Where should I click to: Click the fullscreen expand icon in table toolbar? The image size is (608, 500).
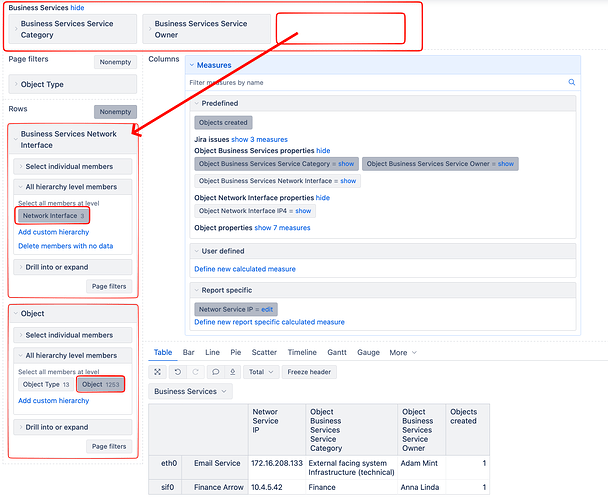(157, 372)
